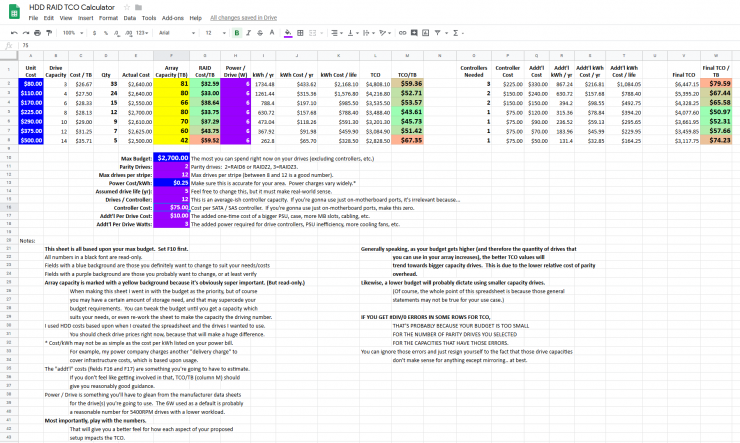Open the font size 12 dropdown
740x443 pixels.
click(215, 33)
